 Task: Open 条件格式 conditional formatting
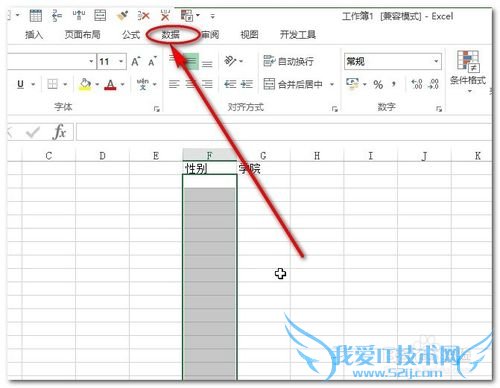point(468,72)
